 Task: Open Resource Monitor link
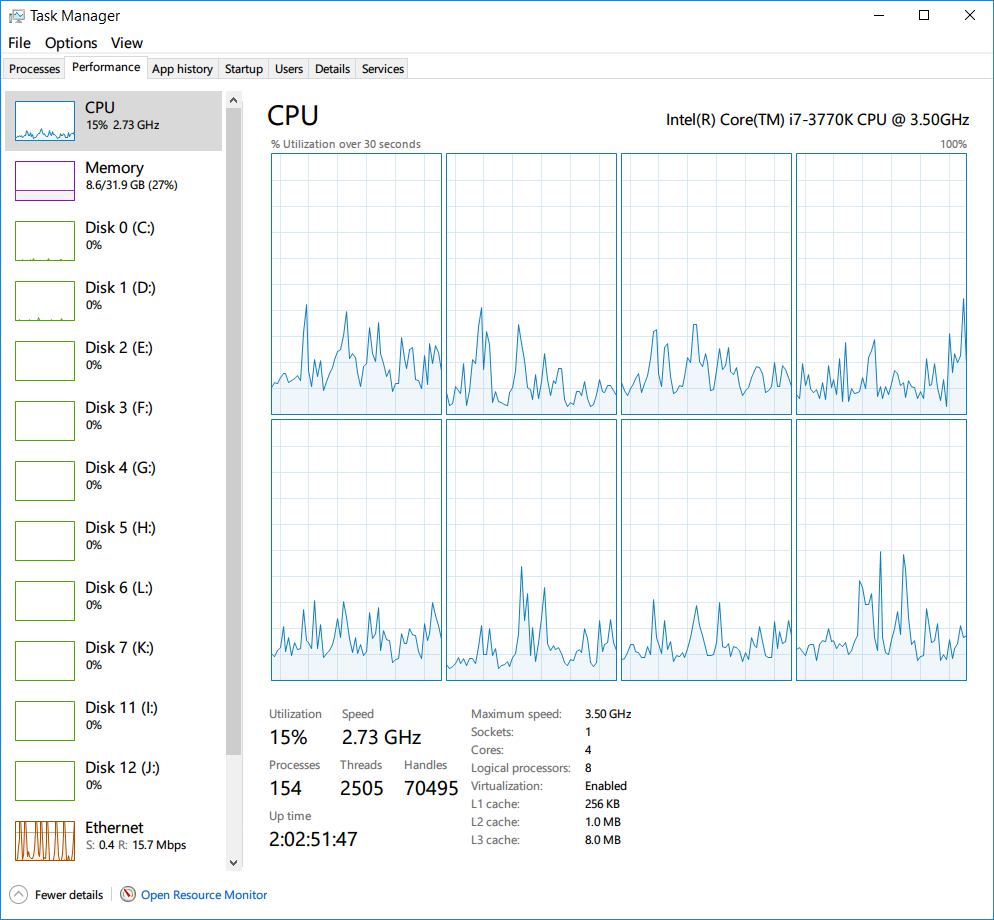tap(203, 895)
